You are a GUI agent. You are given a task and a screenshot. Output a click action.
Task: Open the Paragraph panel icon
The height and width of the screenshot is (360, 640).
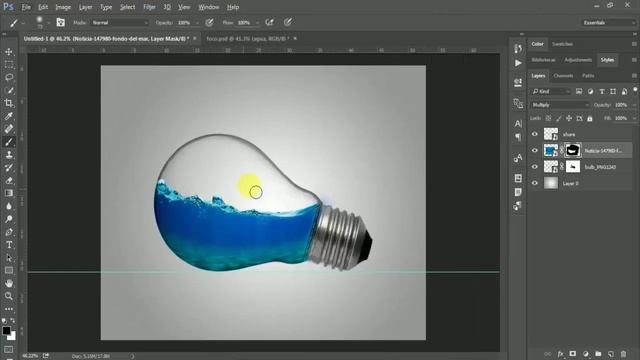pyautogui.click(x=518, y=137)
